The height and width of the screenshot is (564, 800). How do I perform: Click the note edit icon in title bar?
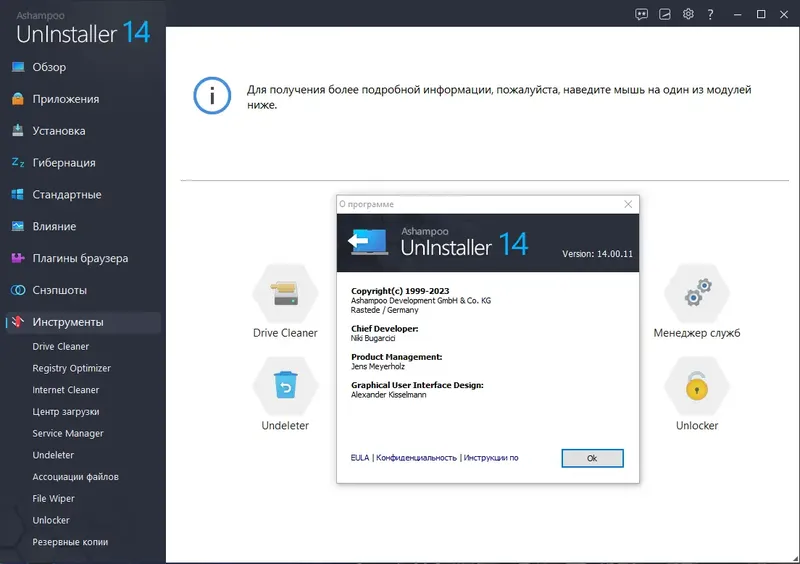(665, 14)
